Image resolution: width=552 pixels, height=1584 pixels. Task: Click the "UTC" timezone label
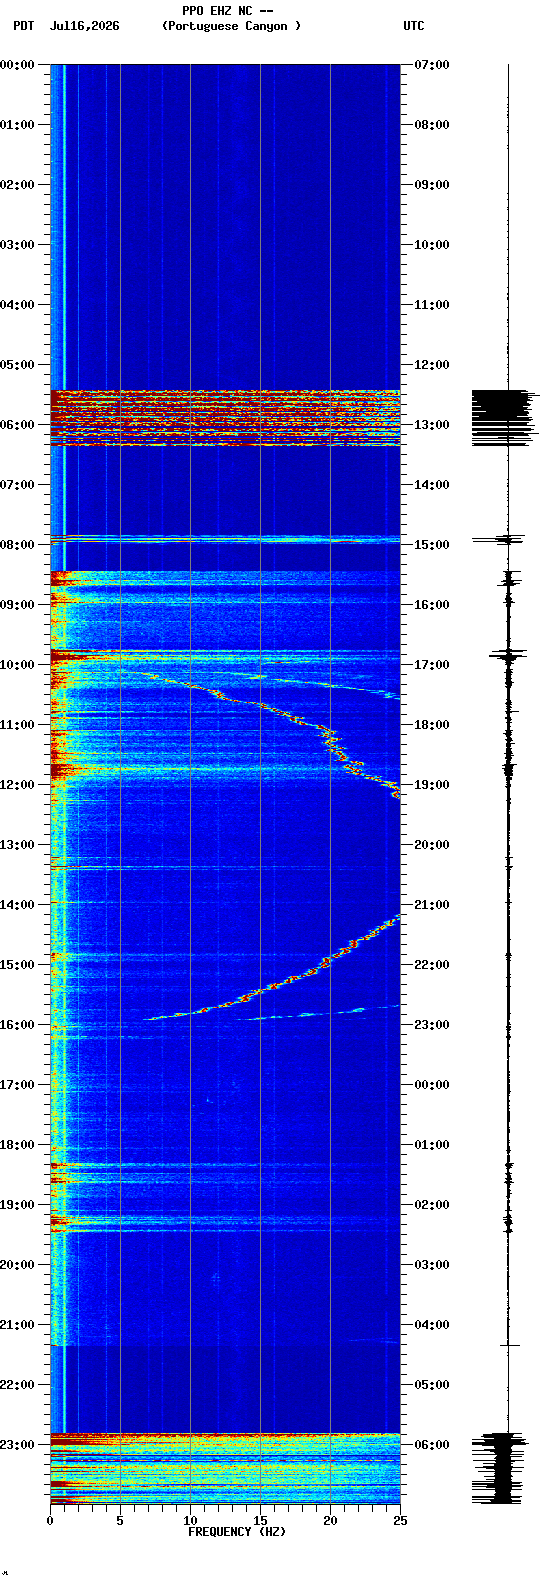[x=414, y=26]
